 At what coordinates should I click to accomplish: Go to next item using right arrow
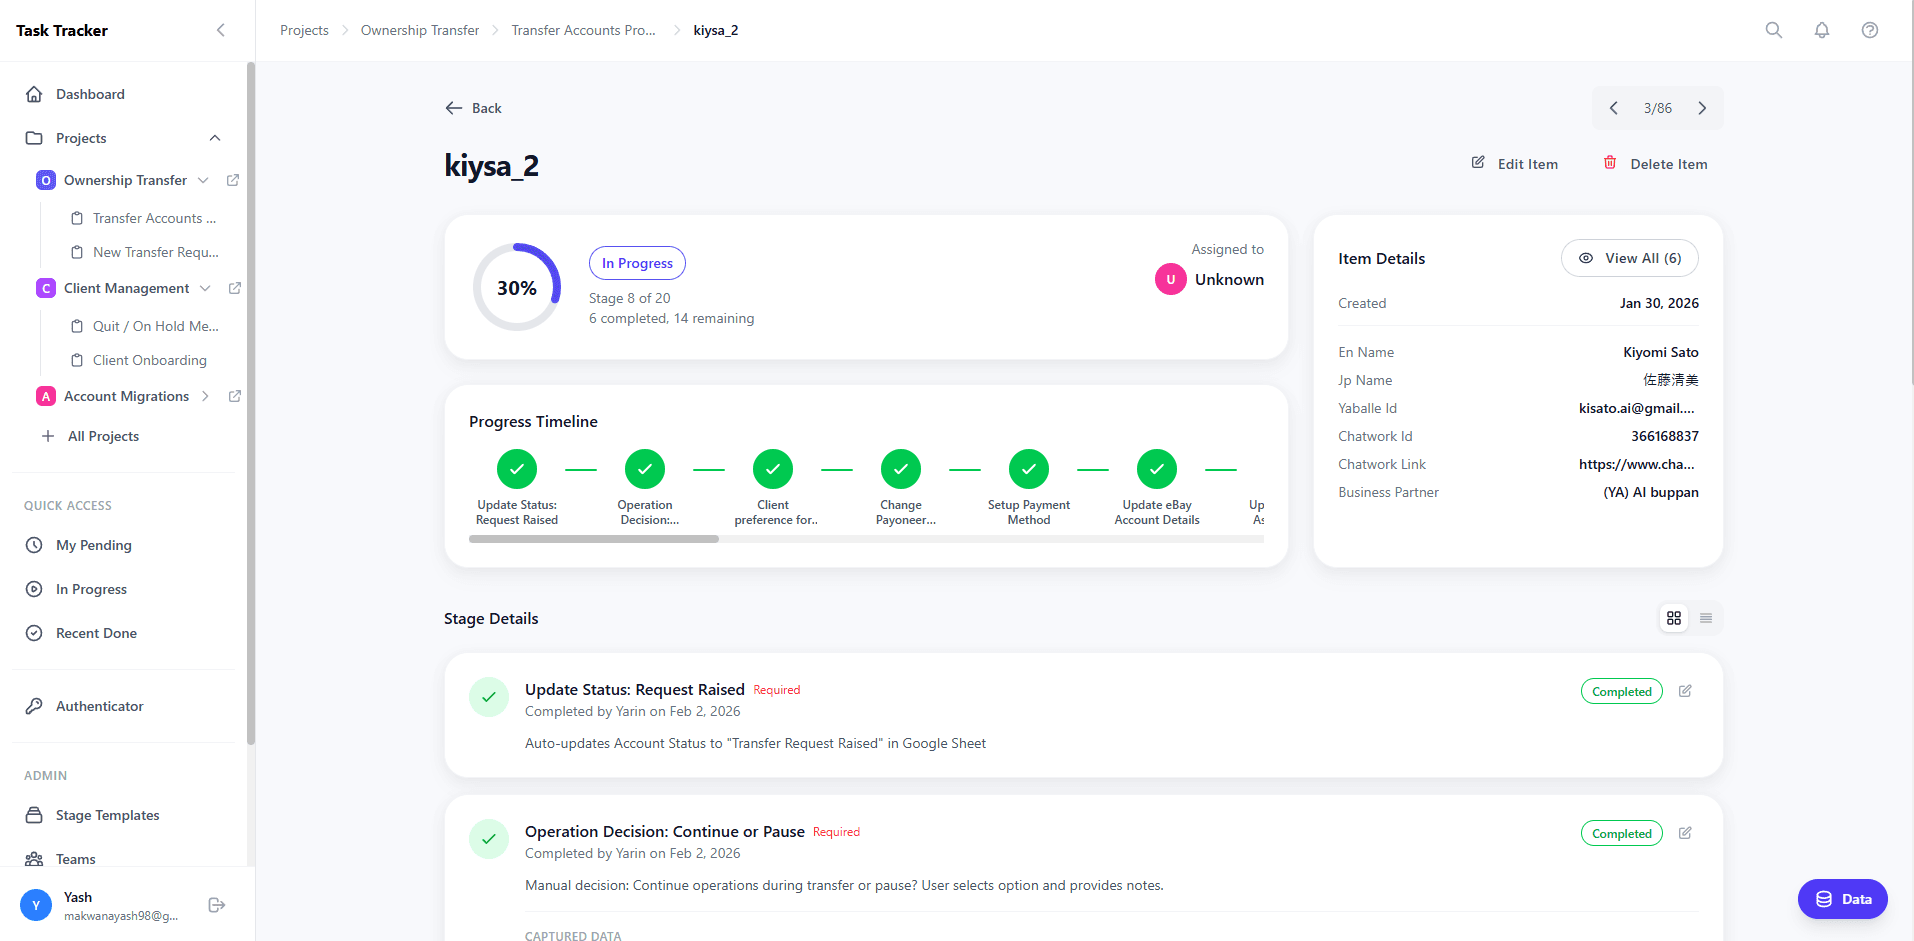[x=1702, y=108]
